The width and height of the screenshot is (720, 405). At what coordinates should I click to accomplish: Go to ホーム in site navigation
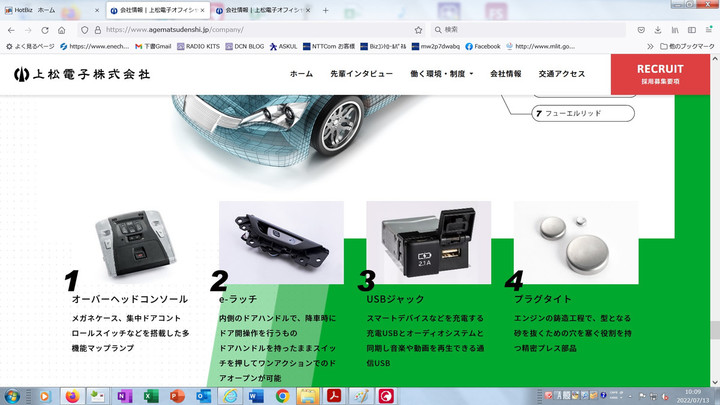pyautogui.click(x=301, y=74)
